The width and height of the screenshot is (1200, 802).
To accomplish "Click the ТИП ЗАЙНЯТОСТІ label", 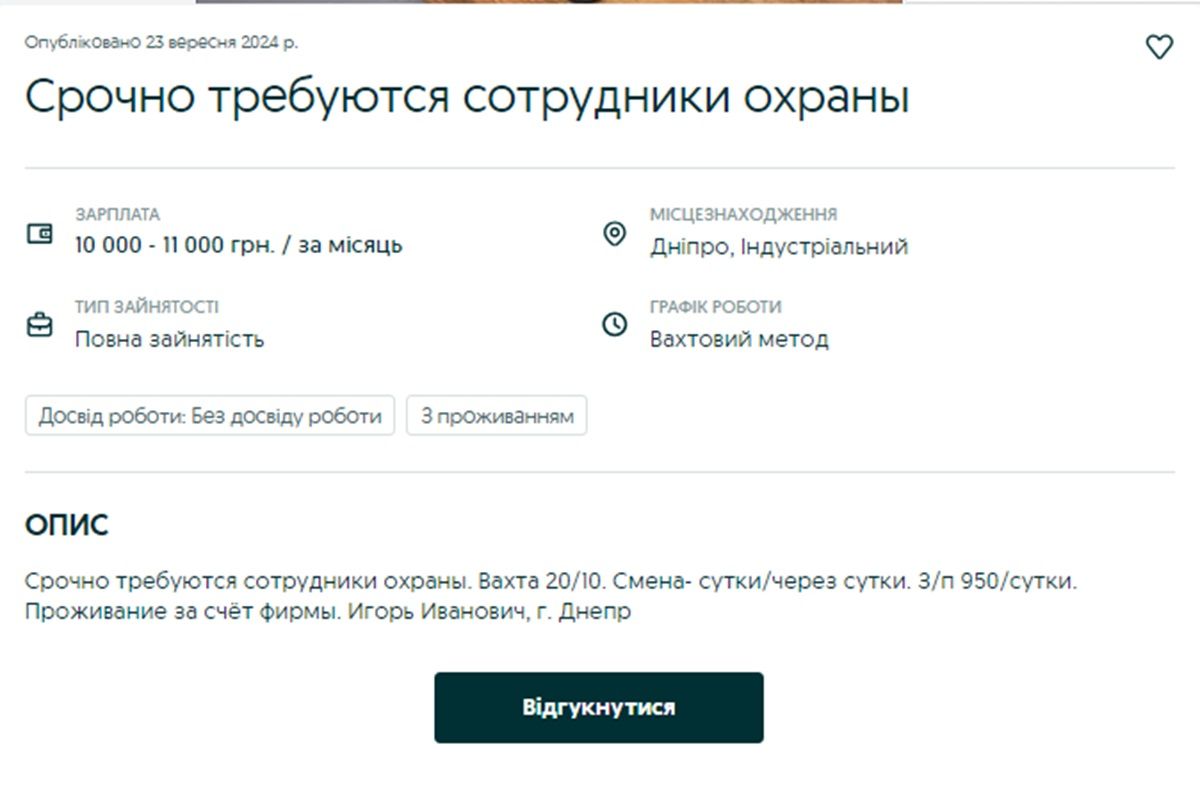I will click(146, 307).
